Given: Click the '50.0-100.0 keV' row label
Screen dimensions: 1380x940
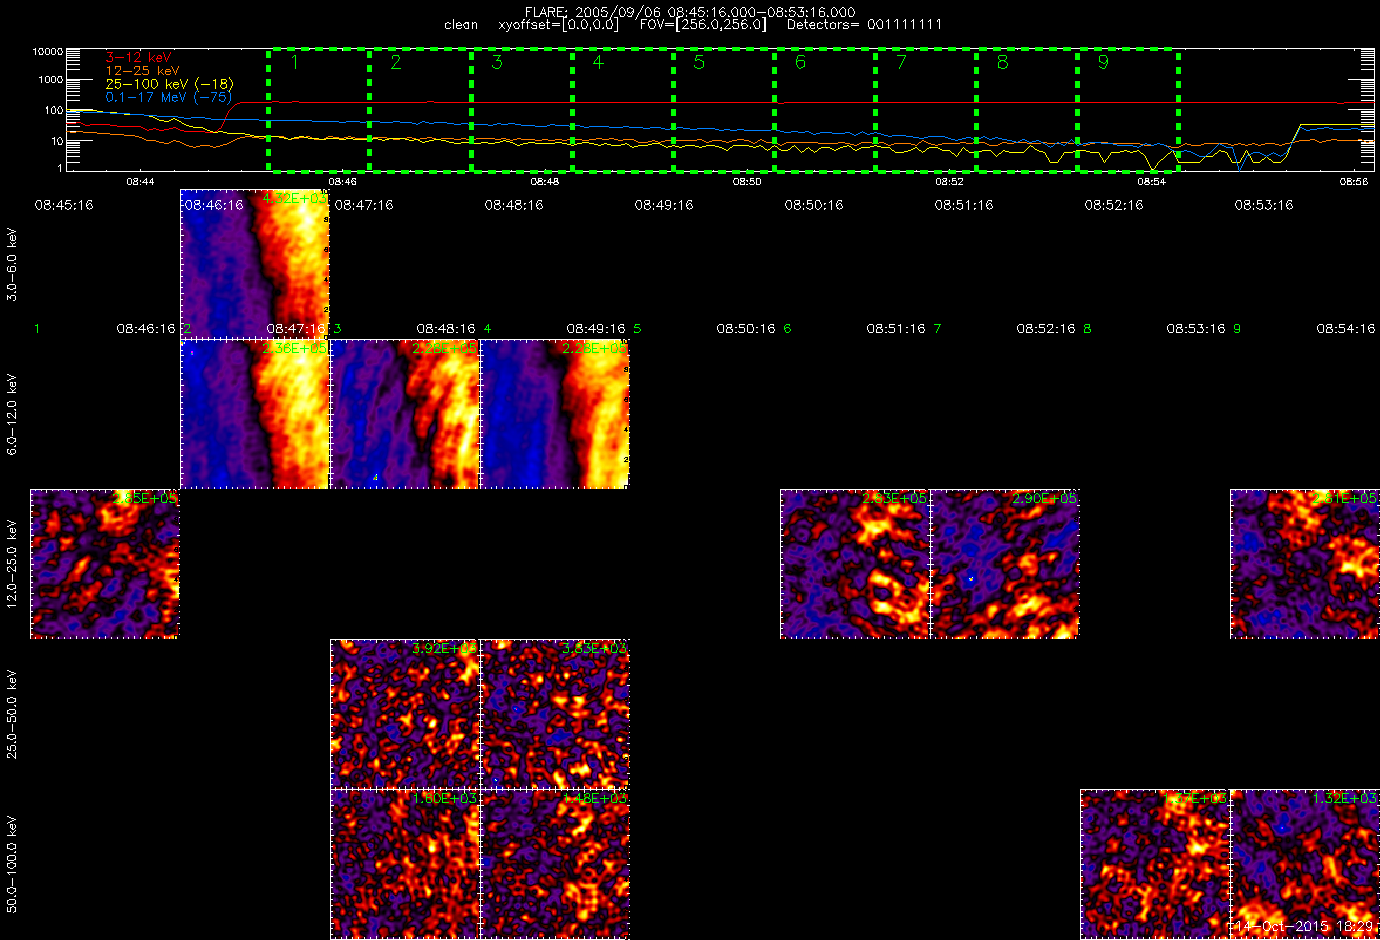Looking at the screenshot, I should [12, 864].
